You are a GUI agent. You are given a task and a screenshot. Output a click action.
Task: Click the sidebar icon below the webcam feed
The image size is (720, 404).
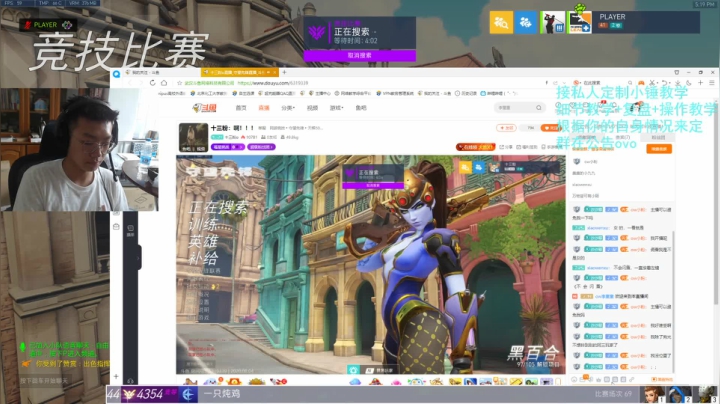(x=116, y=227)
